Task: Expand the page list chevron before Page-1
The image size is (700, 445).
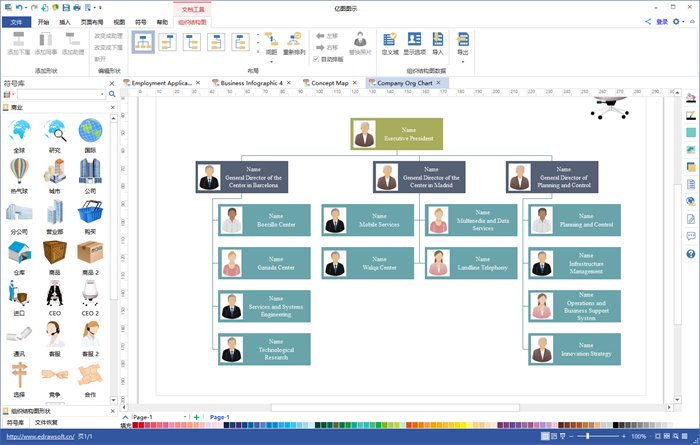Action: click(125, 417)
